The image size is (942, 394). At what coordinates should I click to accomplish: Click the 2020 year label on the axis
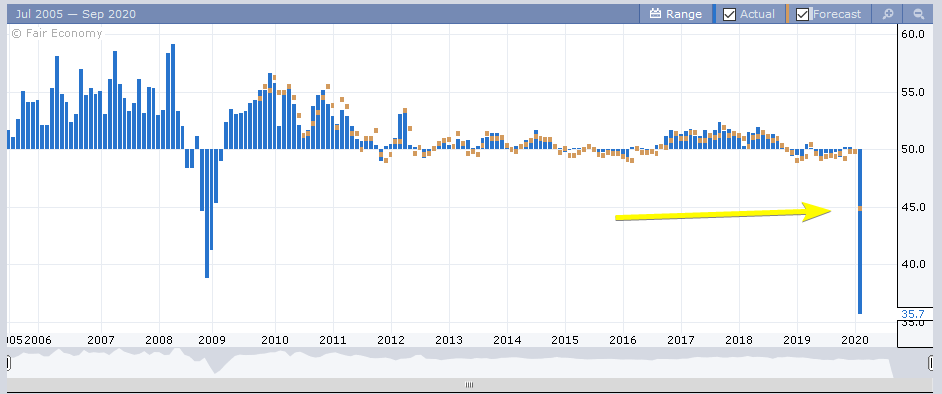pos(855,340)
